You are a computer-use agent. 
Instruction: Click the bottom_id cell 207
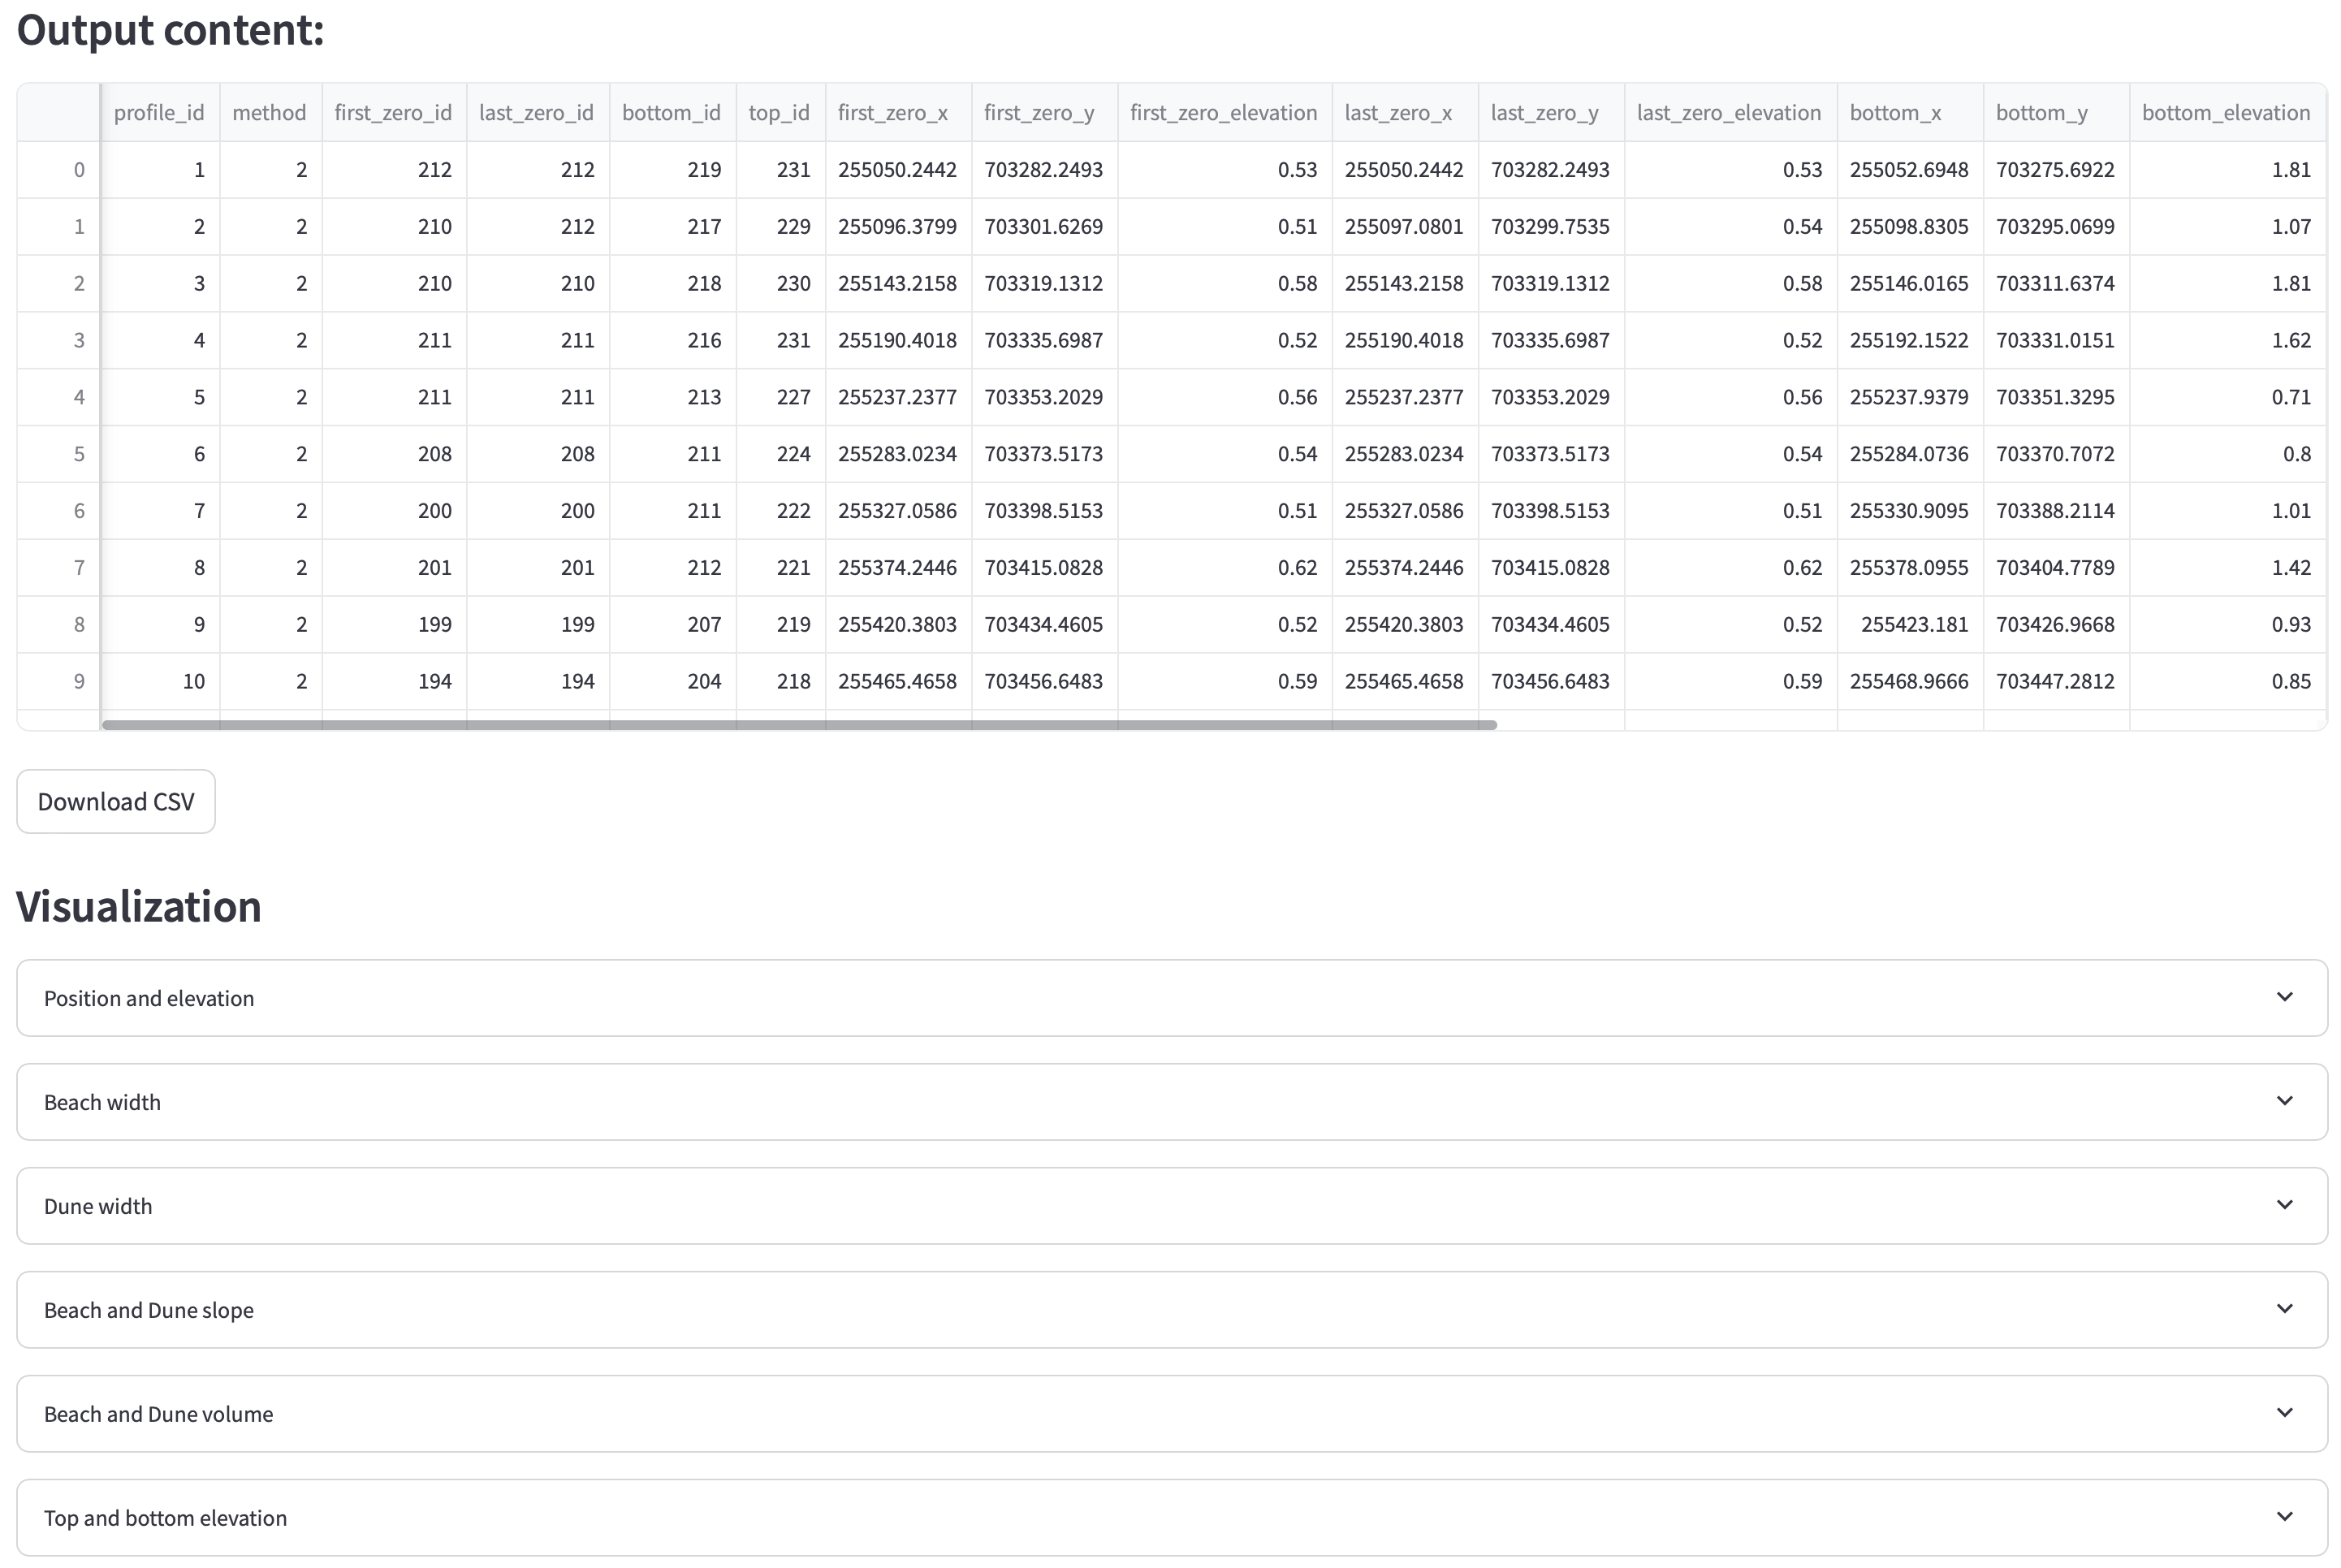[x=673, y=625]
